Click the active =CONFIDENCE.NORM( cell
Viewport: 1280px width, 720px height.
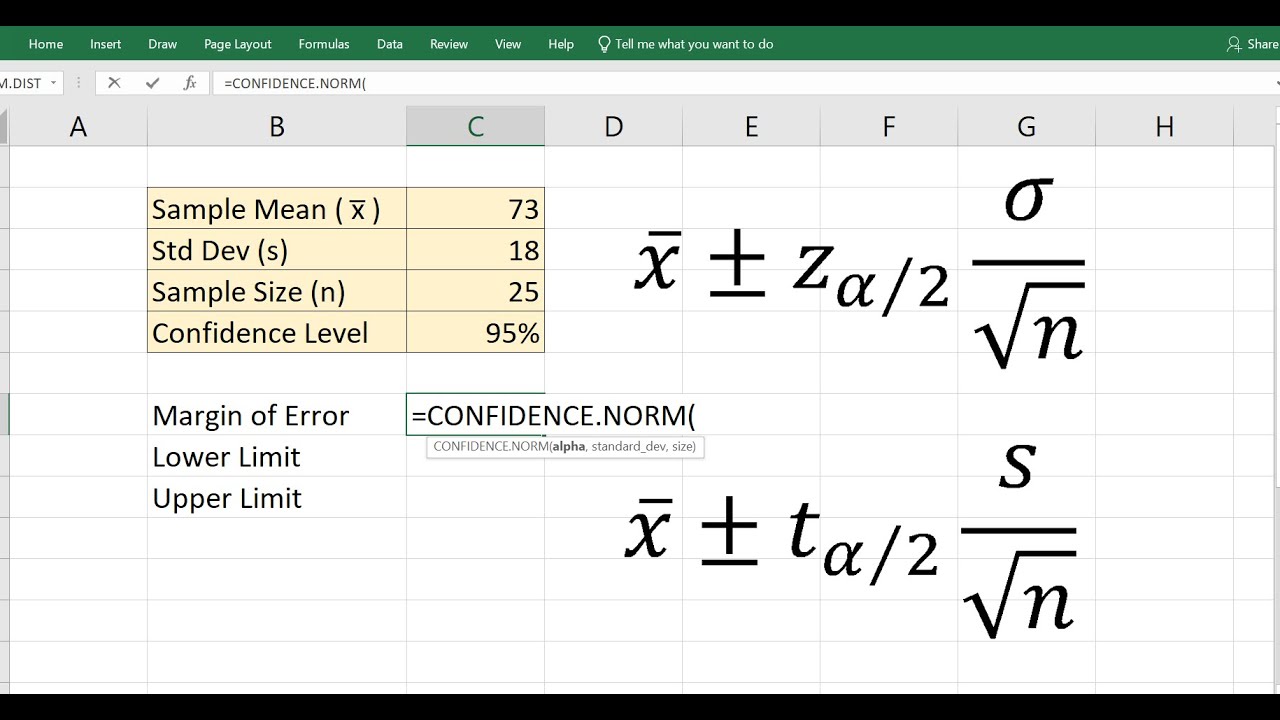click(x=476, y=415)
